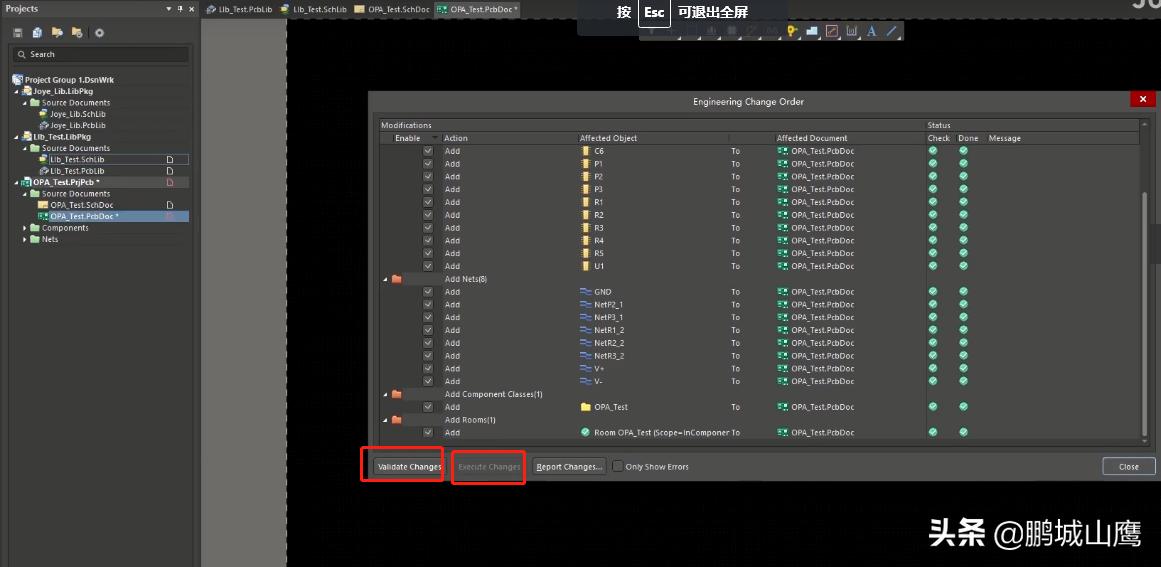Click the Execute Changes button
The height and width of the screenshot is (567, 1161).
coord(489,467)
